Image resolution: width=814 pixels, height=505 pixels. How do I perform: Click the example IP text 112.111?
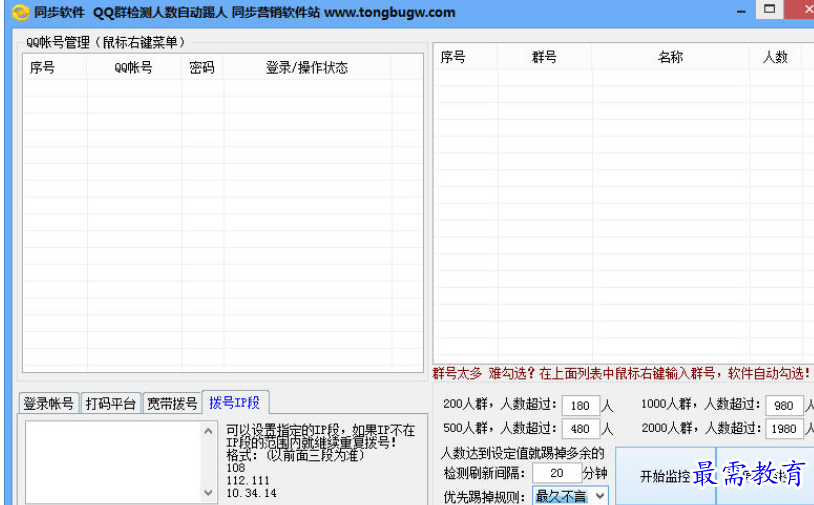pos(248,480)
